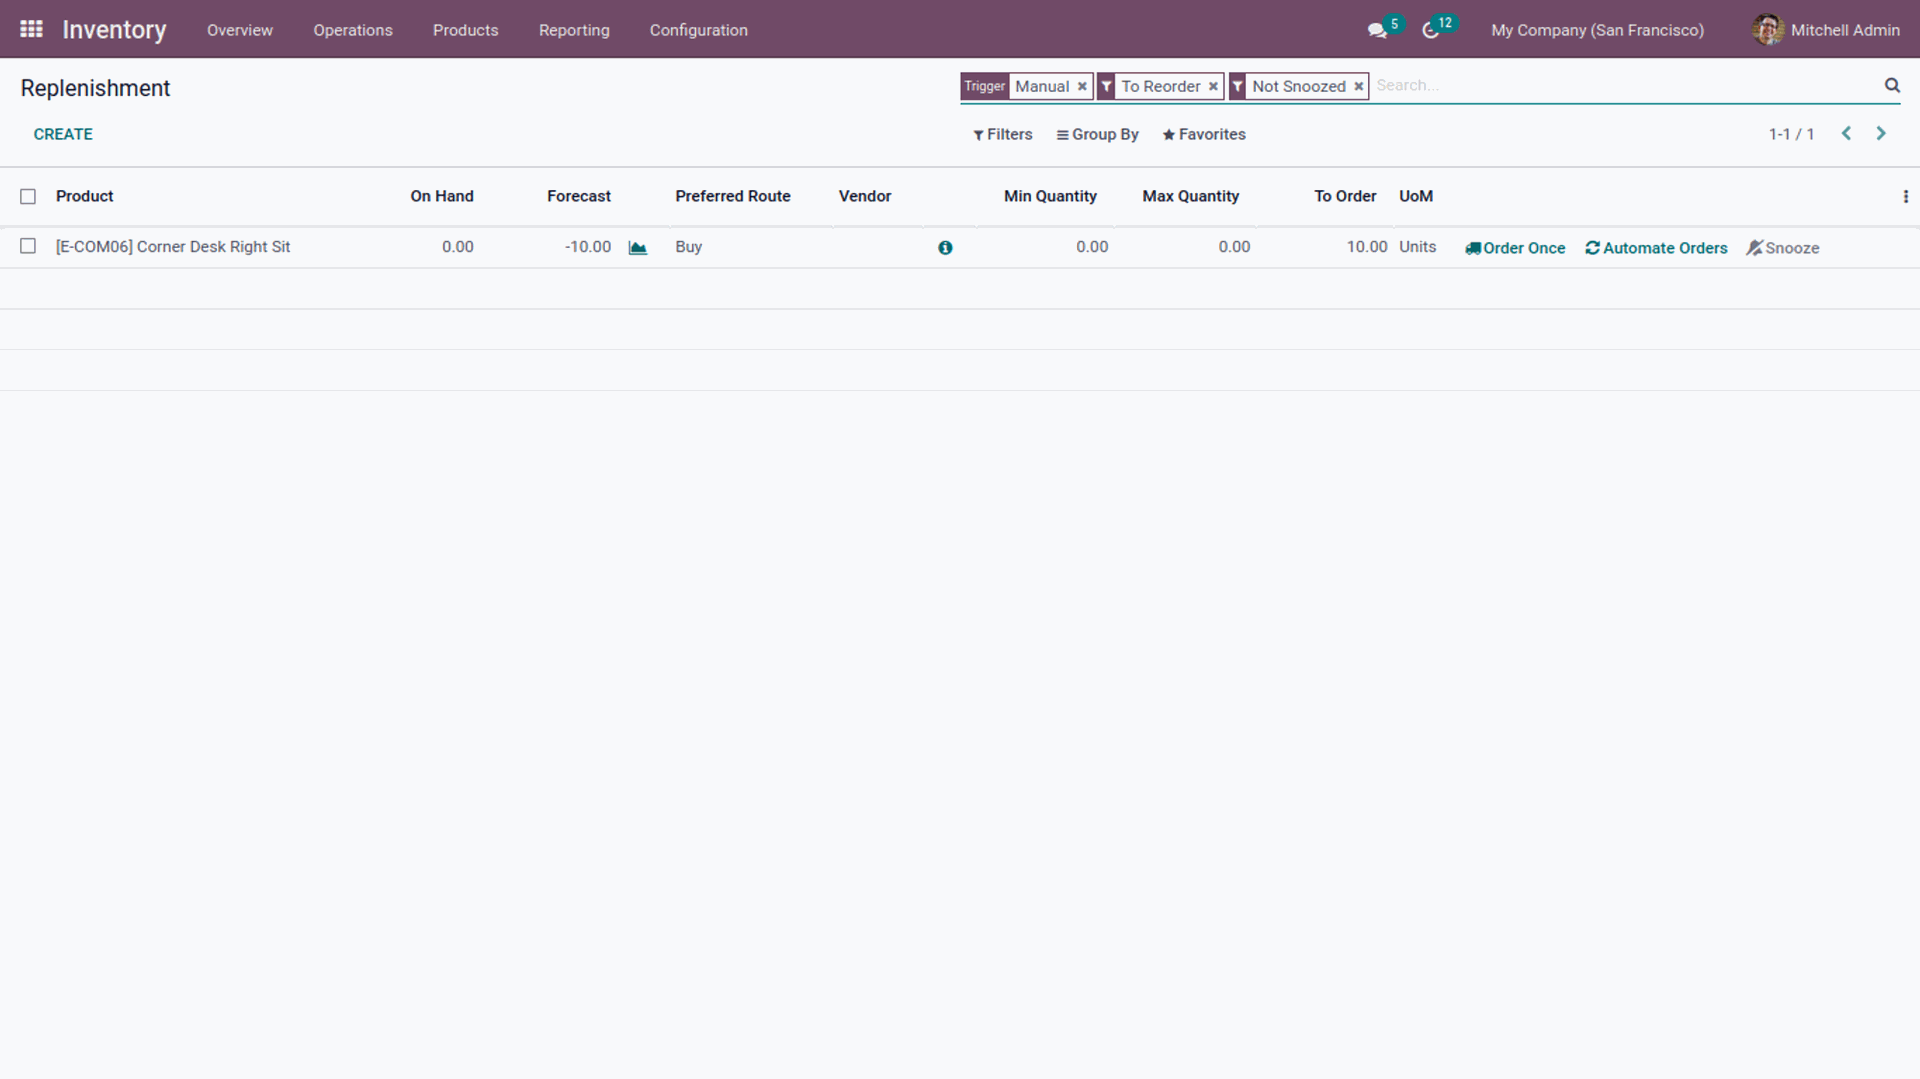Expand the Filters dropdown

(1002, 134)
